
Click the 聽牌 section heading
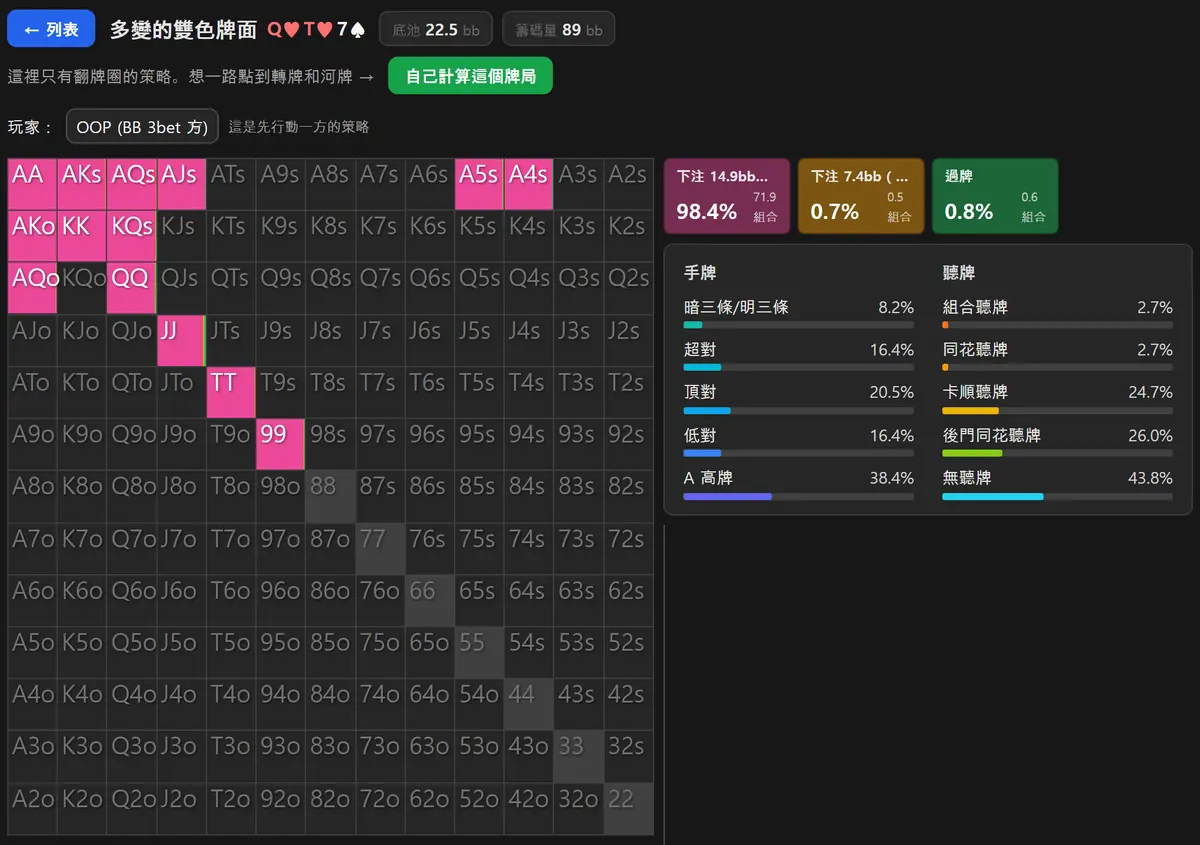click(x=959, y=272)
